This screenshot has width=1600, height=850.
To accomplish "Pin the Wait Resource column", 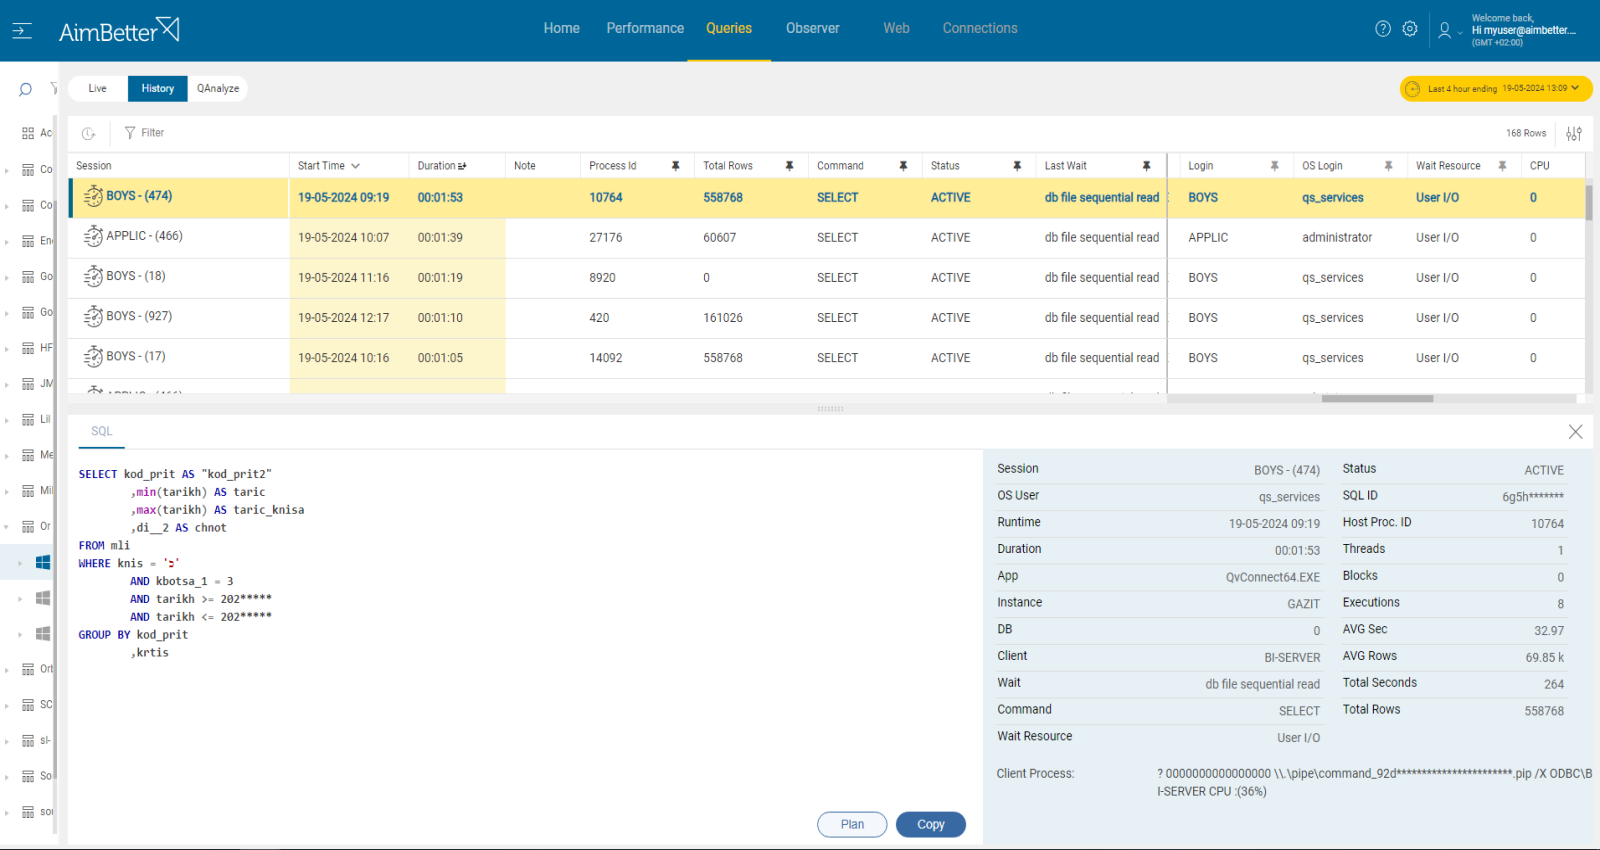I will click(x=1502, y=166).
